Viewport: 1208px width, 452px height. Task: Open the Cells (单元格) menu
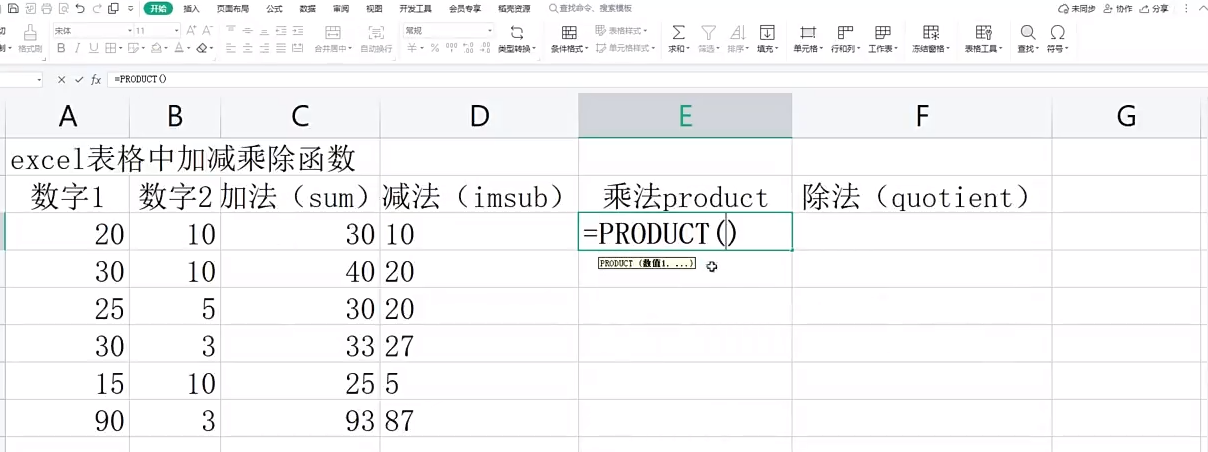click(x=808, y=39)
